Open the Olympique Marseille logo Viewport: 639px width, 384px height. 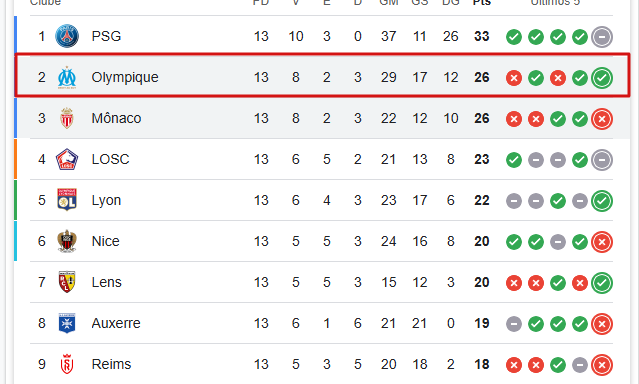[67, 77]
